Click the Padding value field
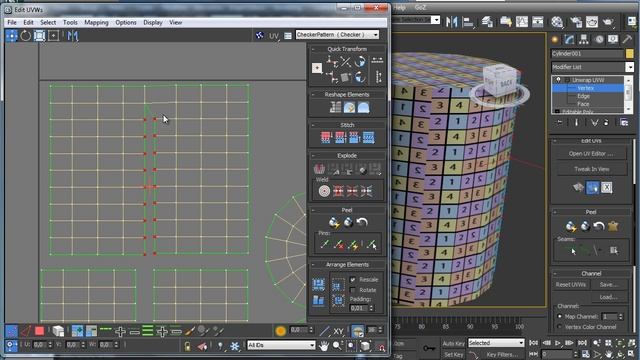640x360 pixels. click(358, 308)
